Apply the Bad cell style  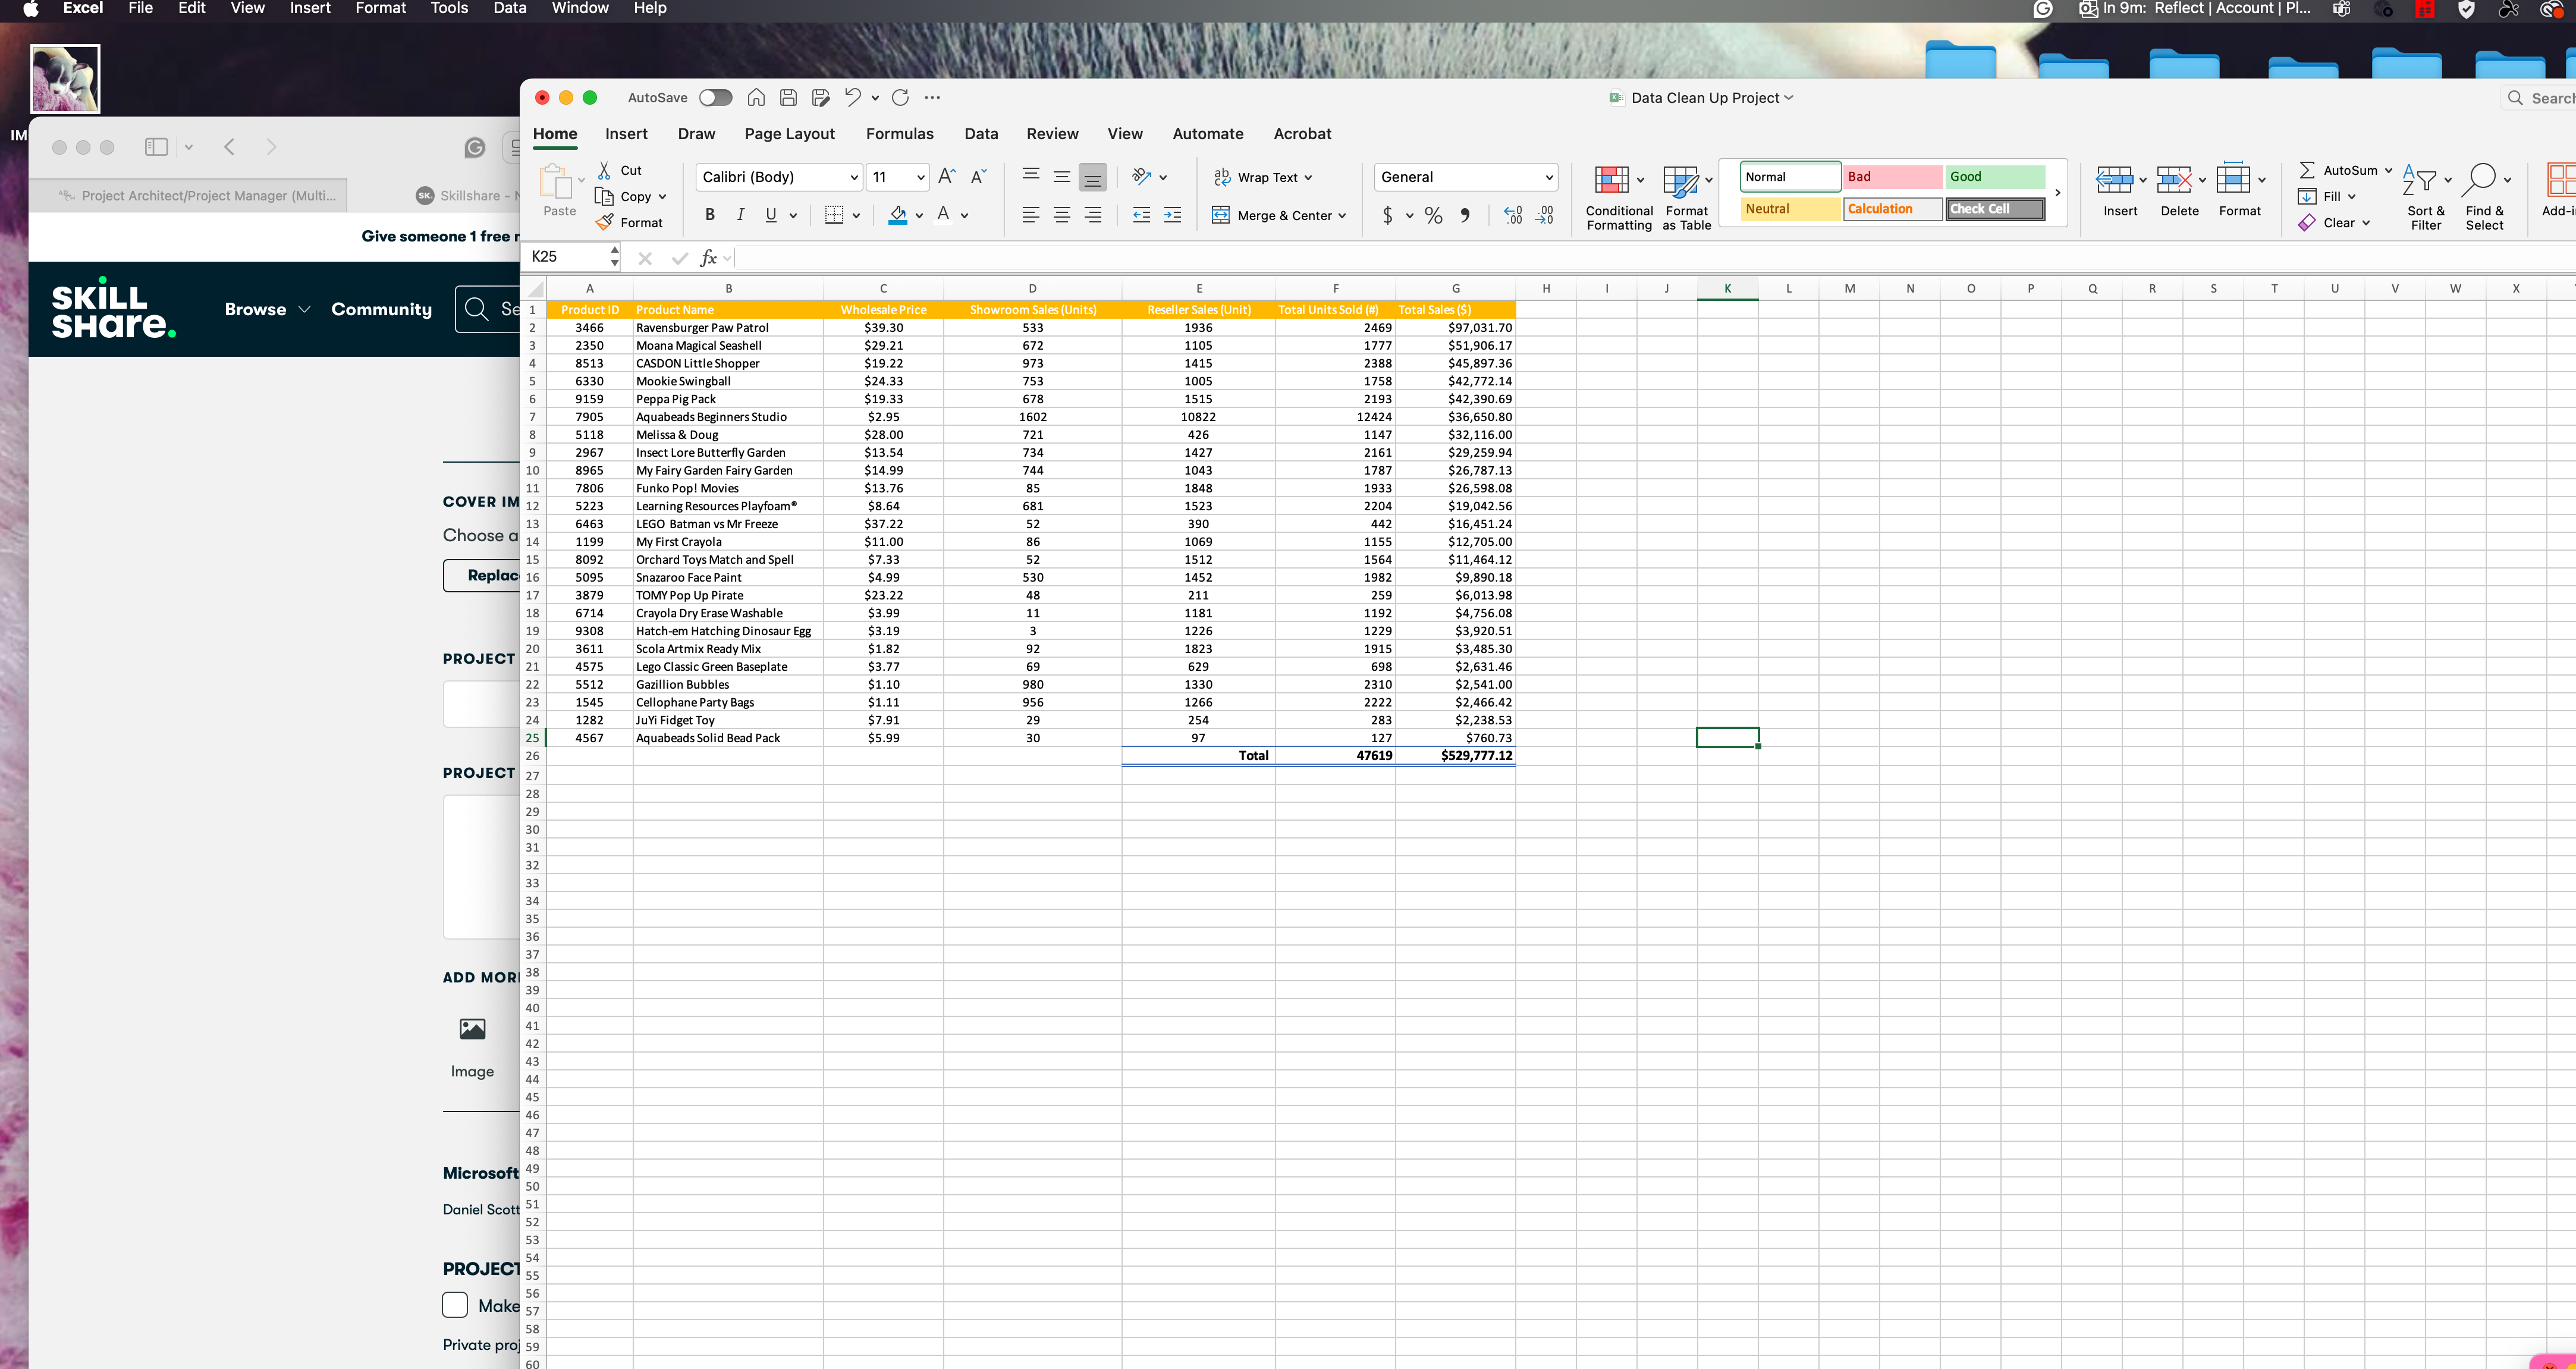point(1892,177)
